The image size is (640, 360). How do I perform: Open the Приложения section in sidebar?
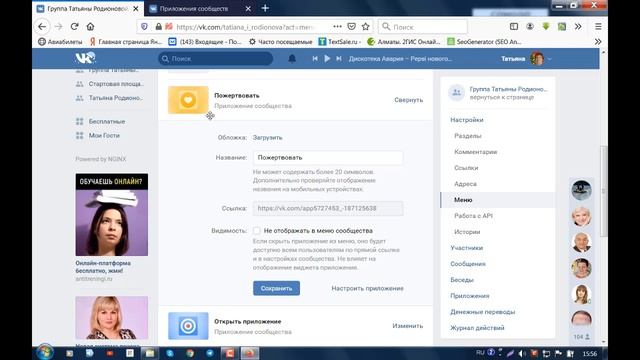[x=470, y=296]
